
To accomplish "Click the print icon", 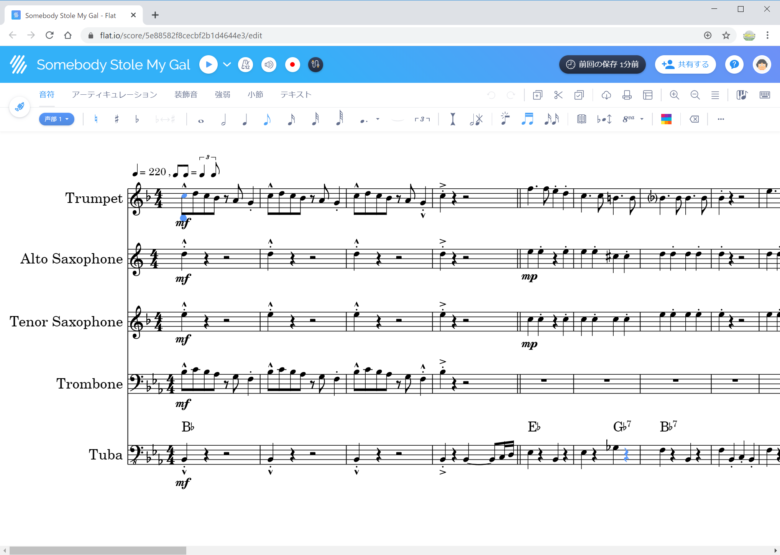I will click(627, 95).
